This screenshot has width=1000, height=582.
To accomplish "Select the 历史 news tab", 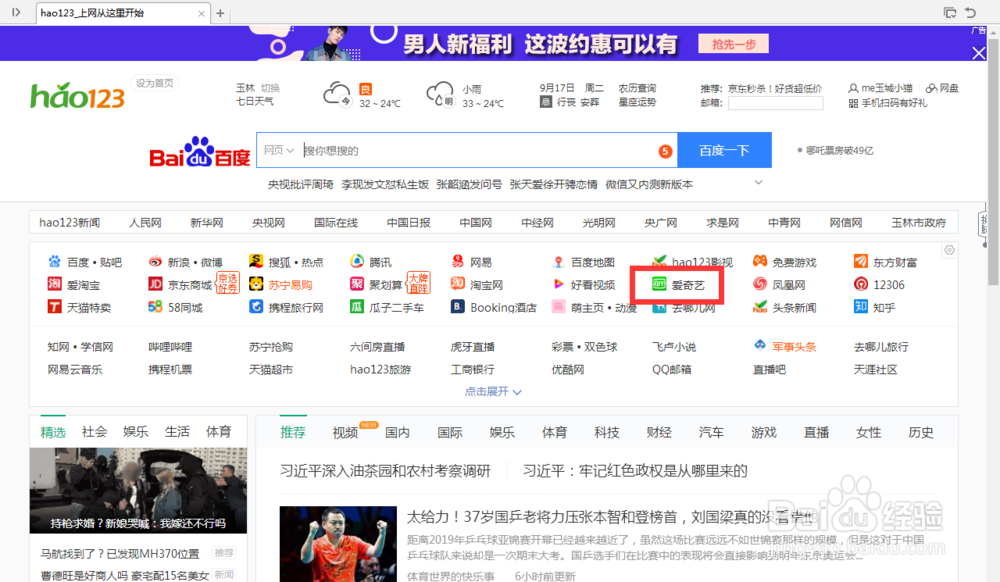I will click(x=920, y=433).
